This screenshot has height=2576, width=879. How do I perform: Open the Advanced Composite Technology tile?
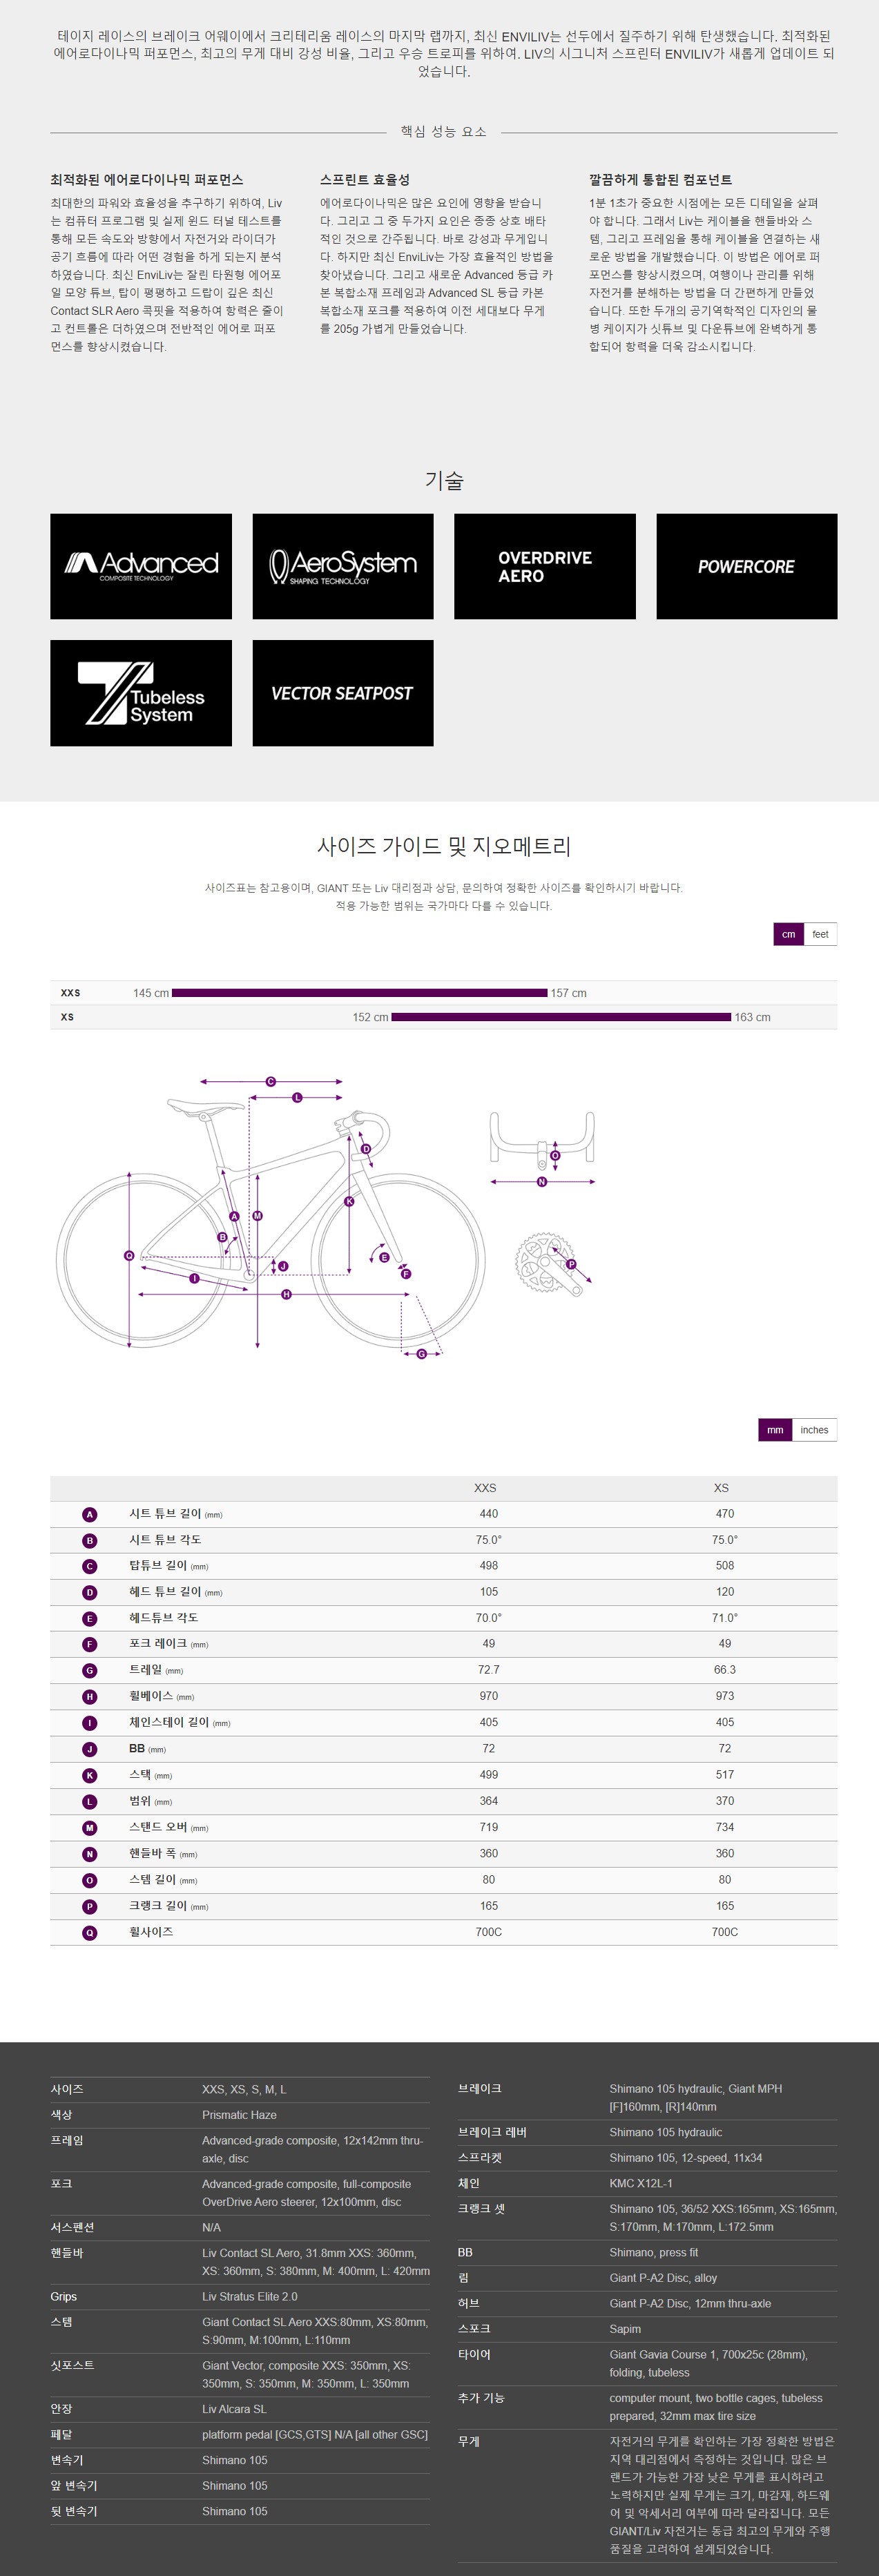(x=141, y=566)
